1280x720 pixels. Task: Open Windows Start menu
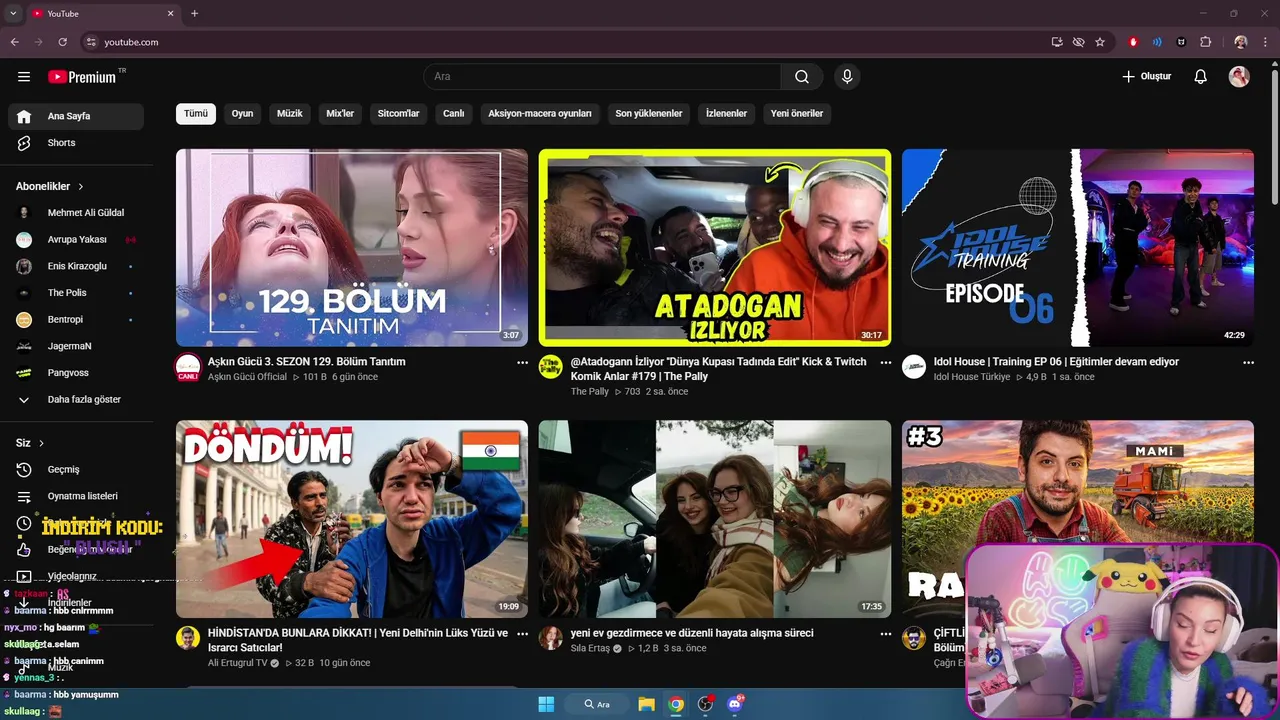click(x=546, y=704)
